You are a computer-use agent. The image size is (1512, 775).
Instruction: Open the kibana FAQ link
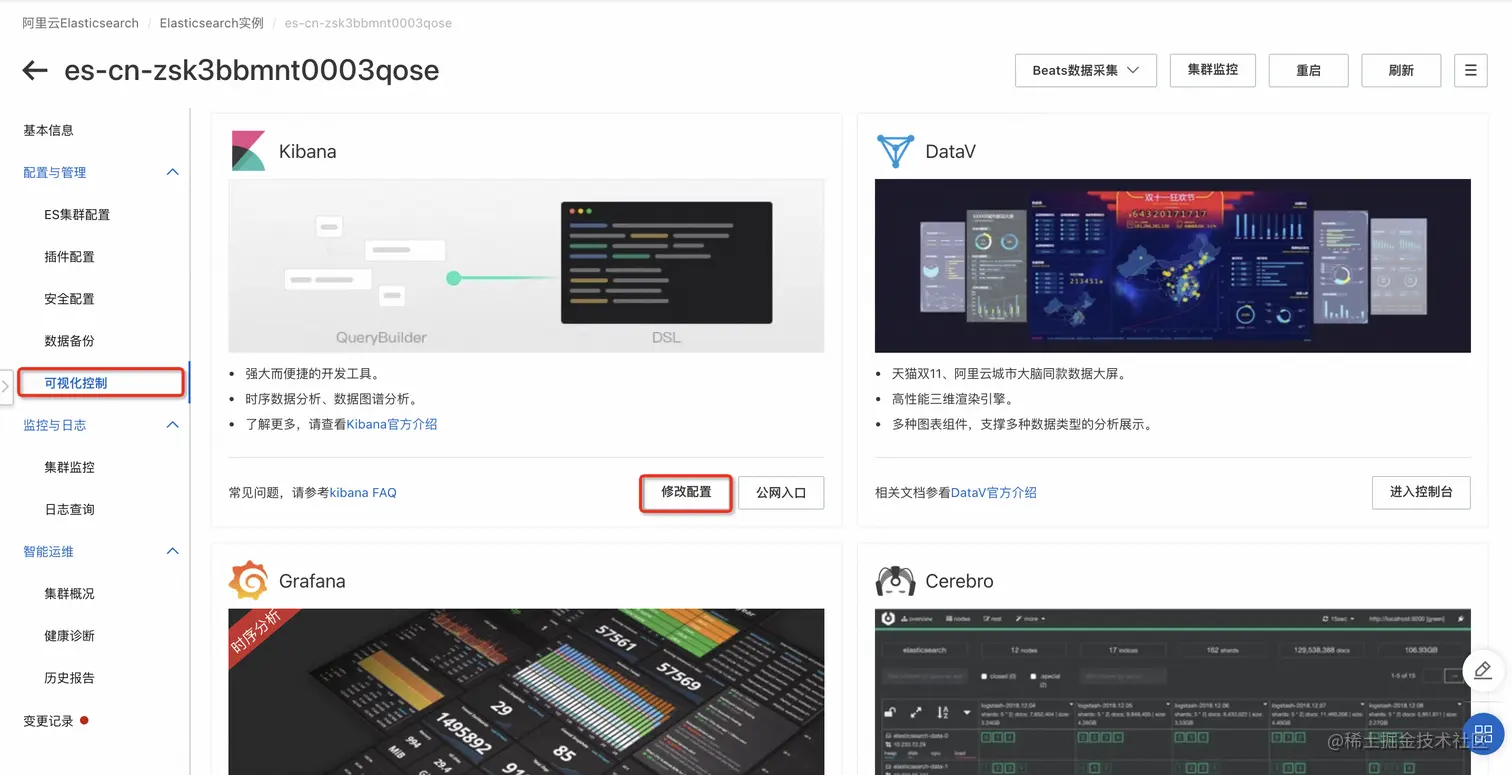pyautogui.click(x=363, y=492)
